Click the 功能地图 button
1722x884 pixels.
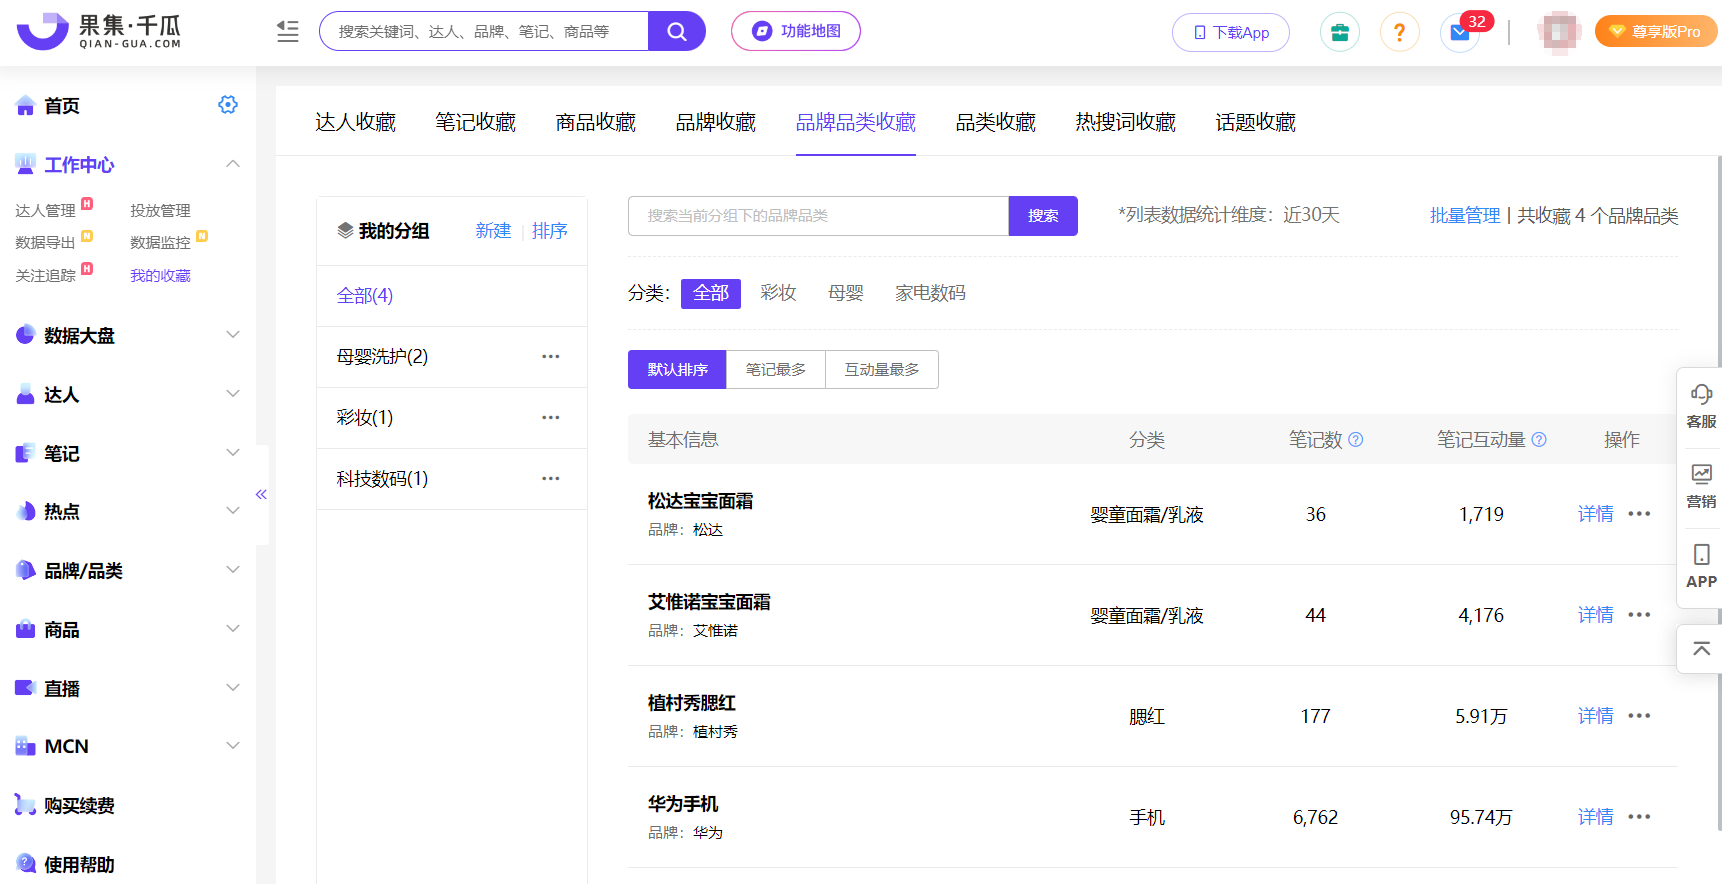coord(796,31)
